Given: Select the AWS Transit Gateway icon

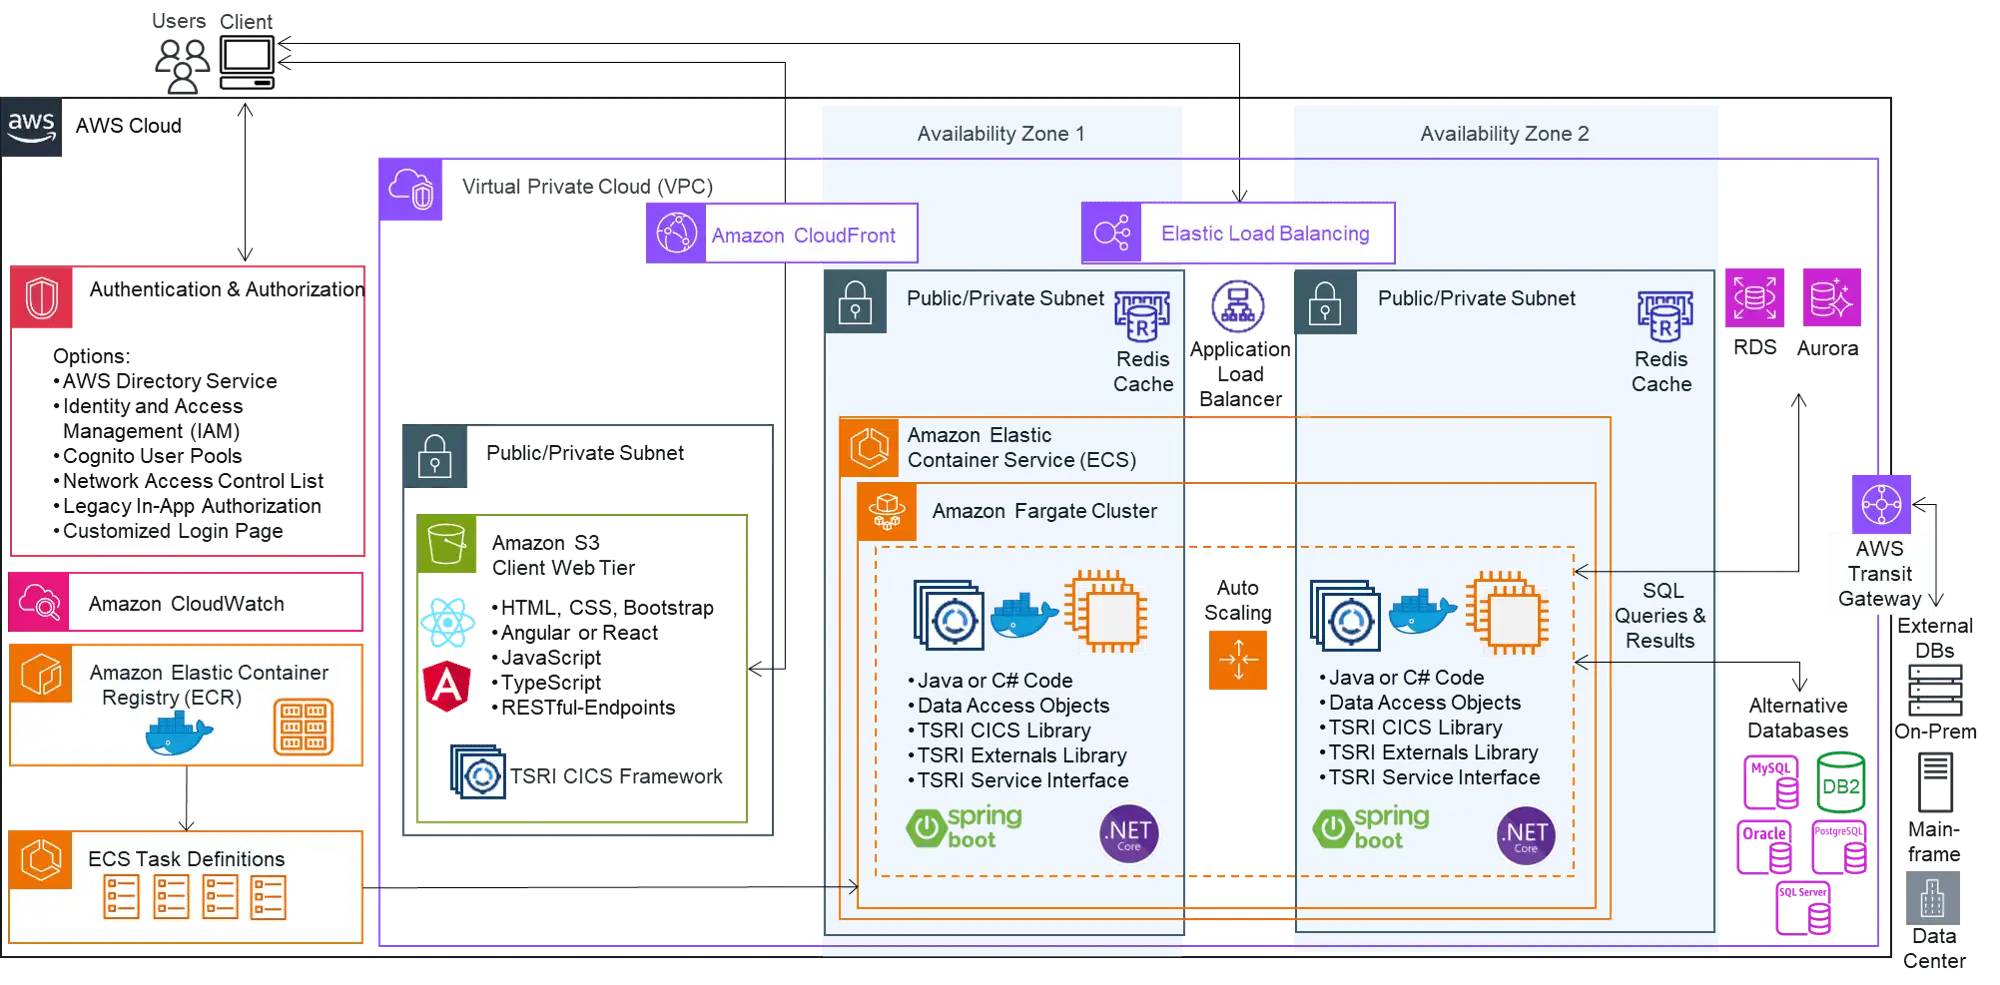Looking at the screenshot, I should 1881,504.
